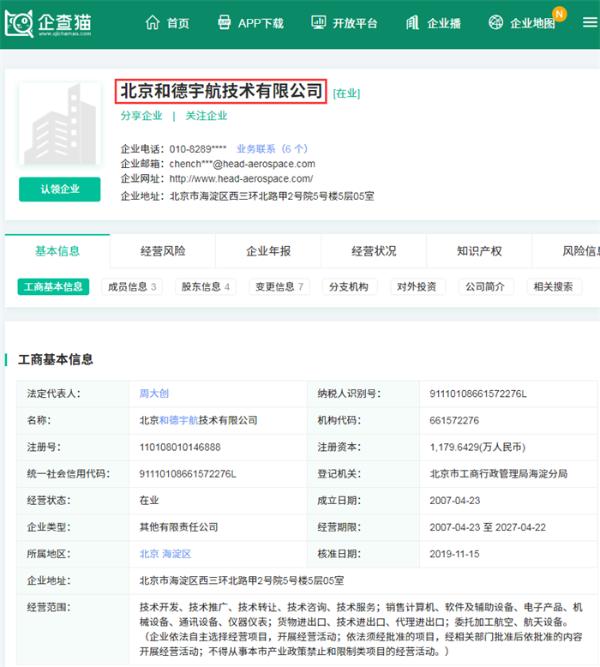Click the 认领企业 button
Screen dimensions: 600x667
point(60,189)
